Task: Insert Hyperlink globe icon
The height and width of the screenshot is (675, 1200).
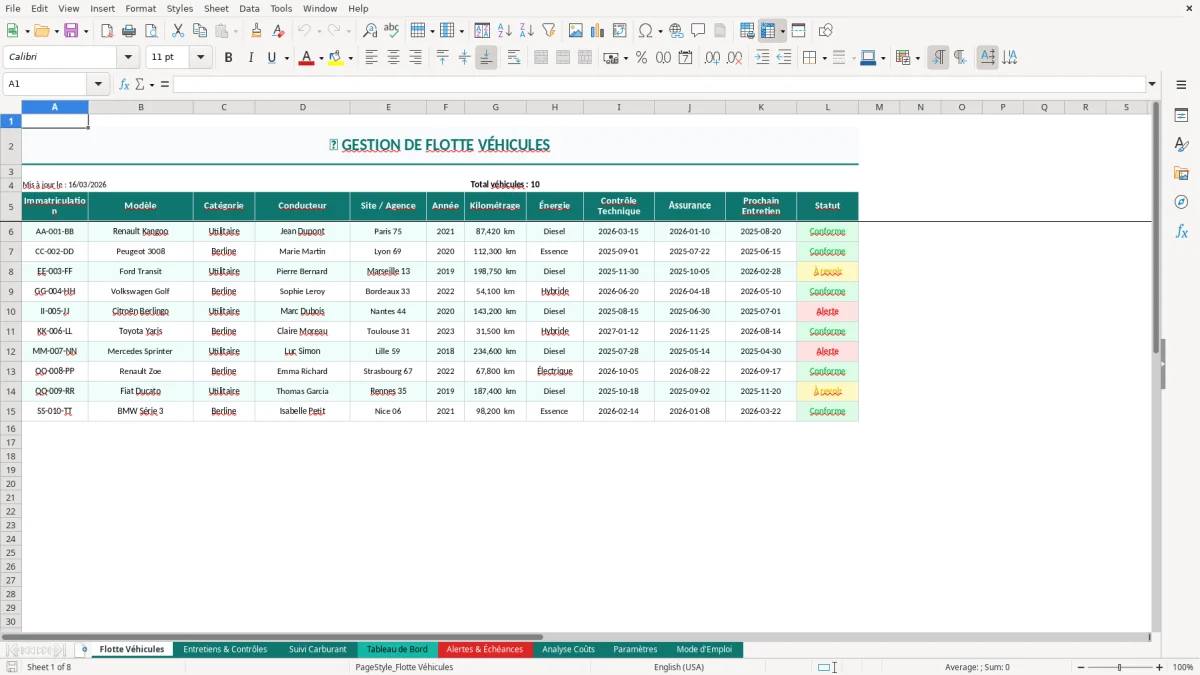Action: click(x=676, y=31)
